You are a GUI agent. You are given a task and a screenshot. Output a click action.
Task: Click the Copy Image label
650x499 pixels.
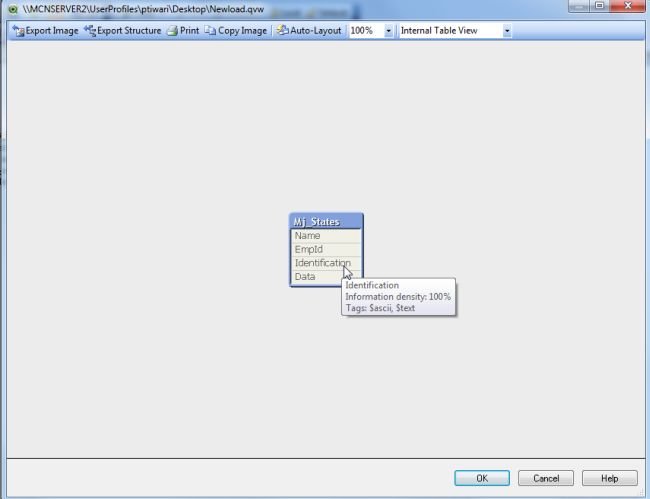[243, 31]
